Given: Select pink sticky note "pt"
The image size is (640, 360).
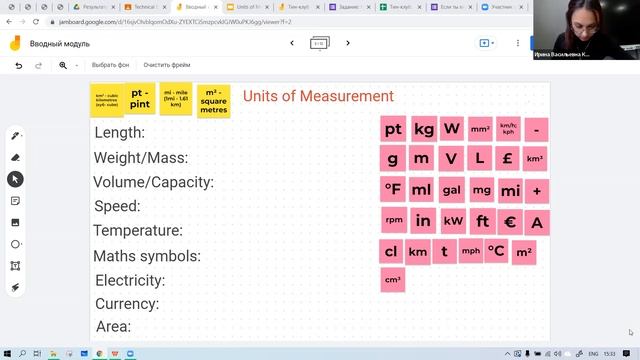Looking at the screenshot, I should click(x=393, y=129).
